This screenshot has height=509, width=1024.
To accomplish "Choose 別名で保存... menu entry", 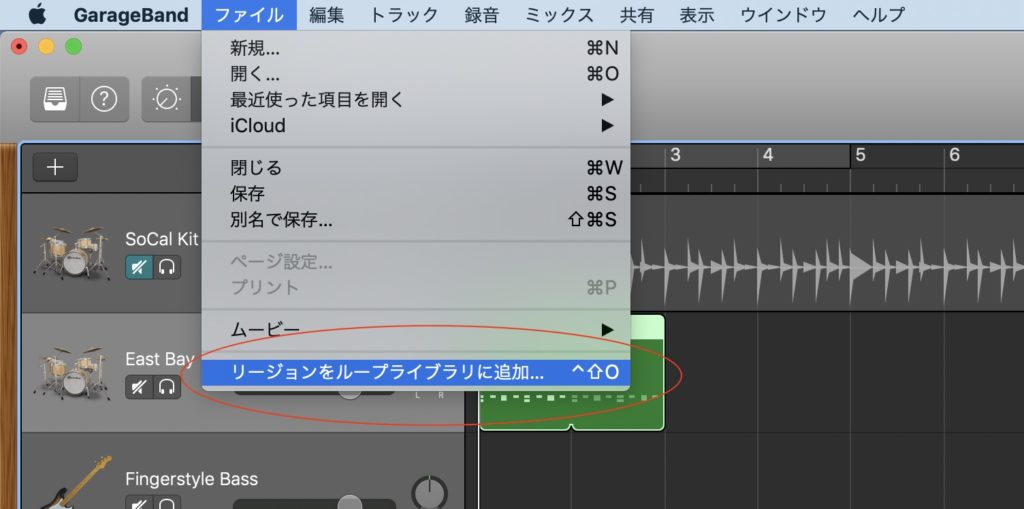I will coord(416,220).
